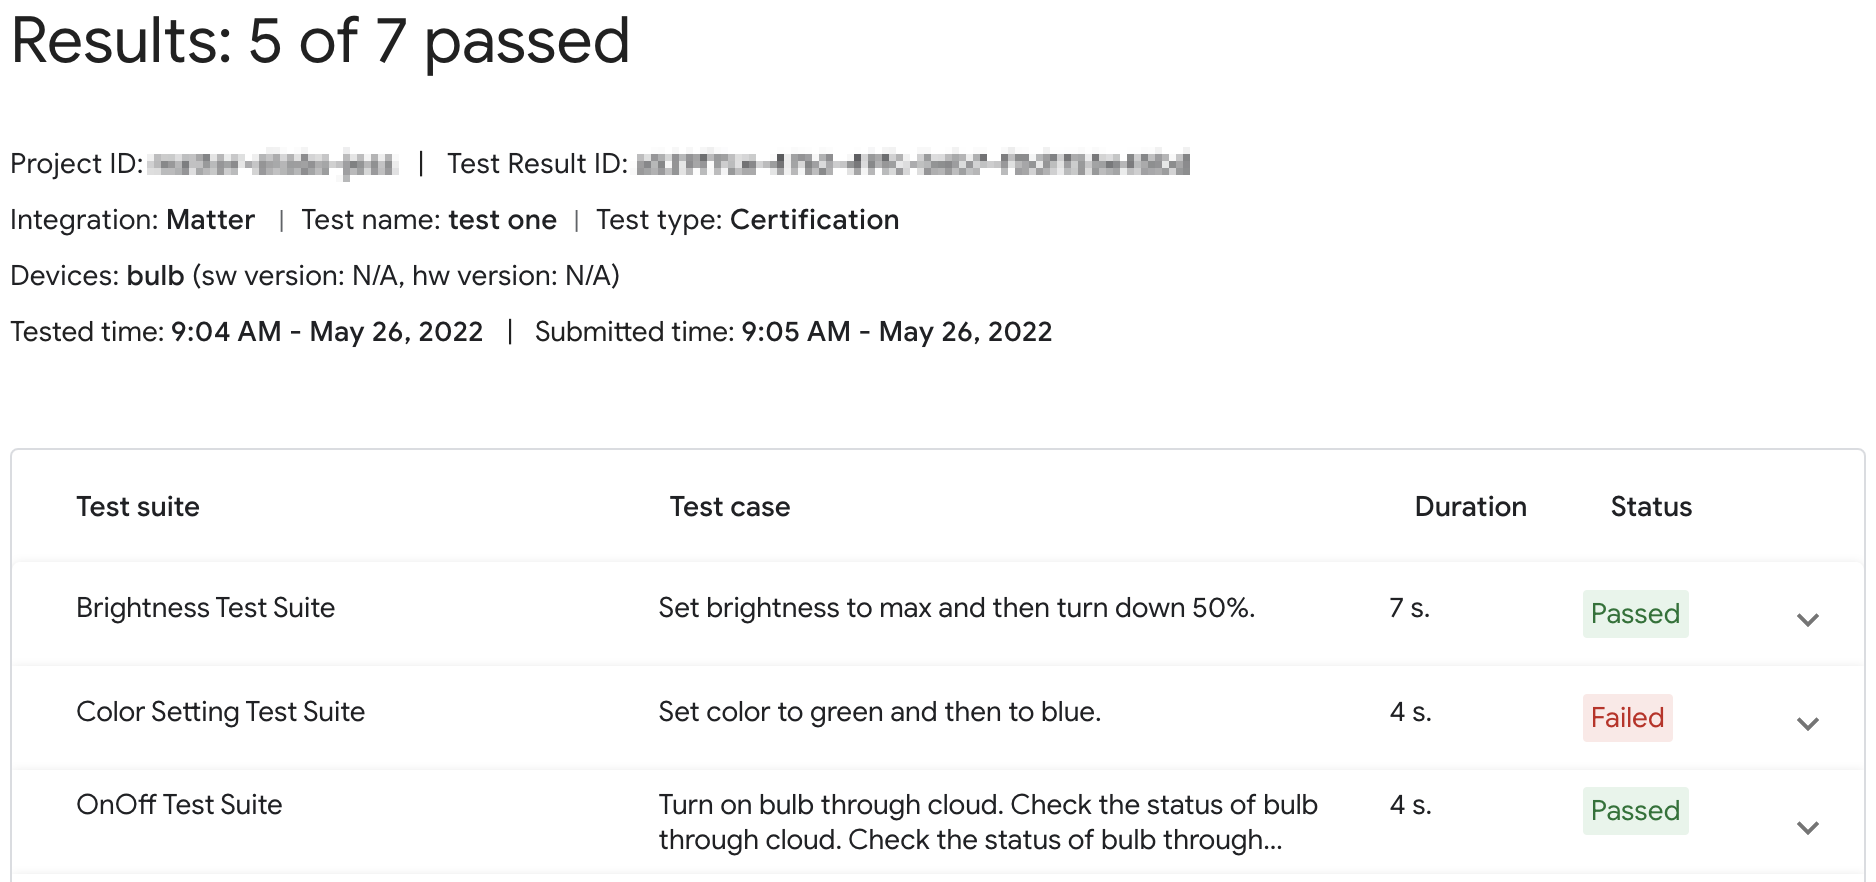Click the Certification test type label
1876x882 pixels.
(814, 219)
